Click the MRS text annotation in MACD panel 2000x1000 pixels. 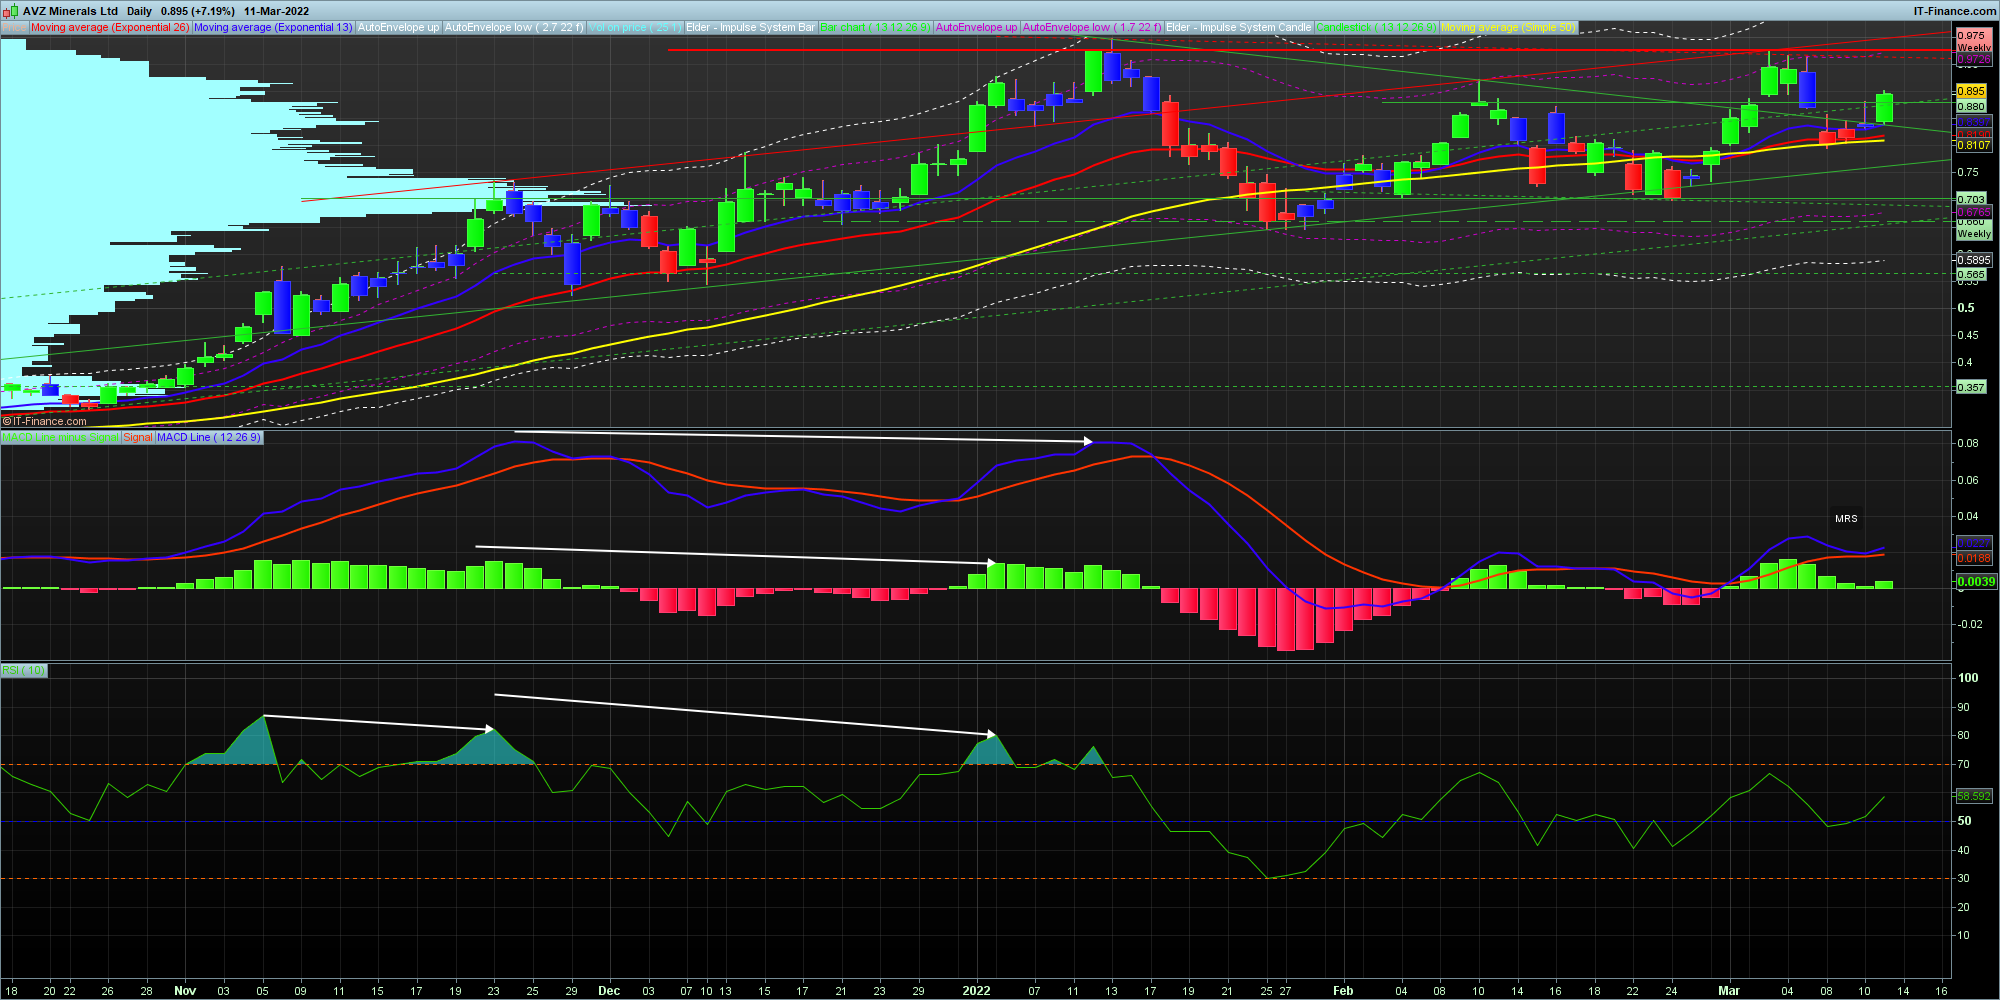point(1846,518)
